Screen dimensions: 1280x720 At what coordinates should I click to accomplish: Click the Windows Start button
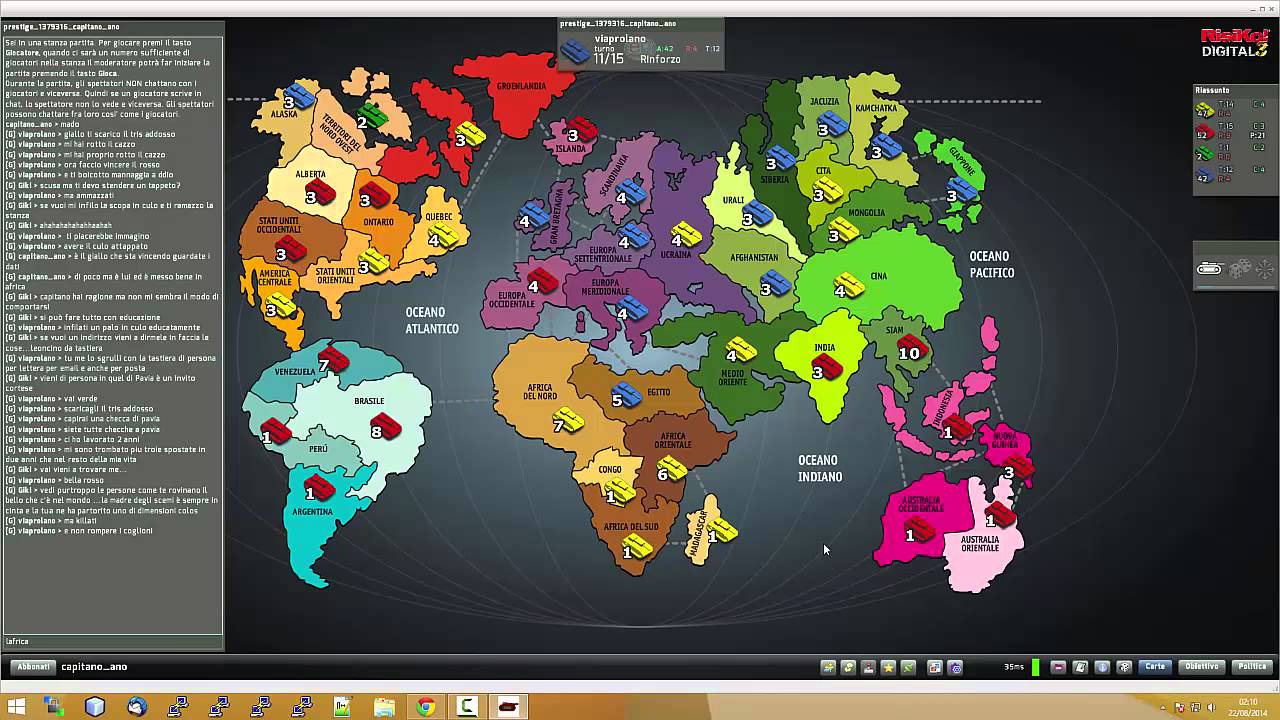pos(17,707)
